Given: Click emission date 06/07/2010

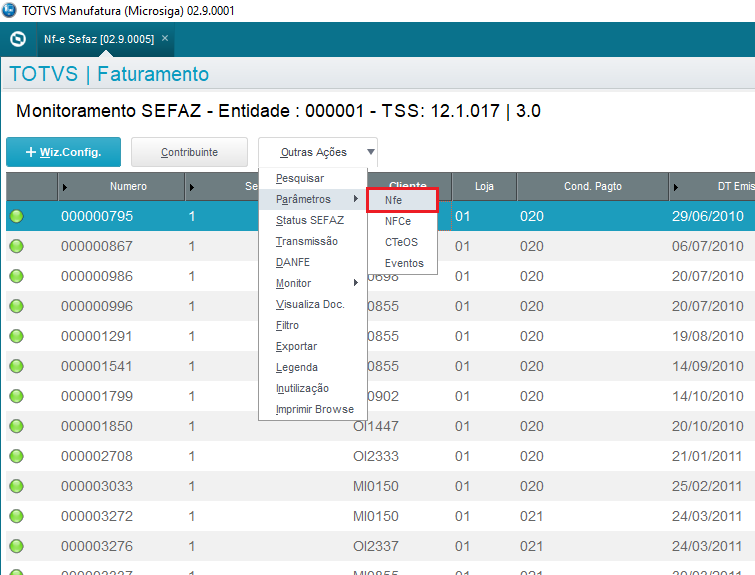Looking at the screenshot, I should pyautogui.click(x=708, y=247).
